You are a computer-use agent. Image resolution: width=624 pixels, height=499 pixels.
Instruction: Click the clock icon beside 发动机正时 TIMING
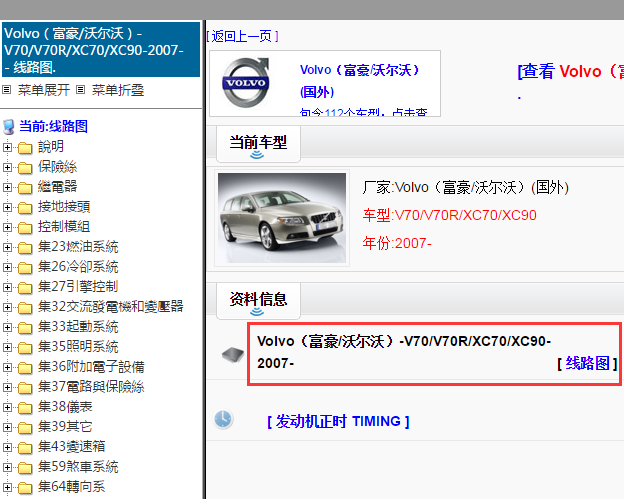(223, 419)
